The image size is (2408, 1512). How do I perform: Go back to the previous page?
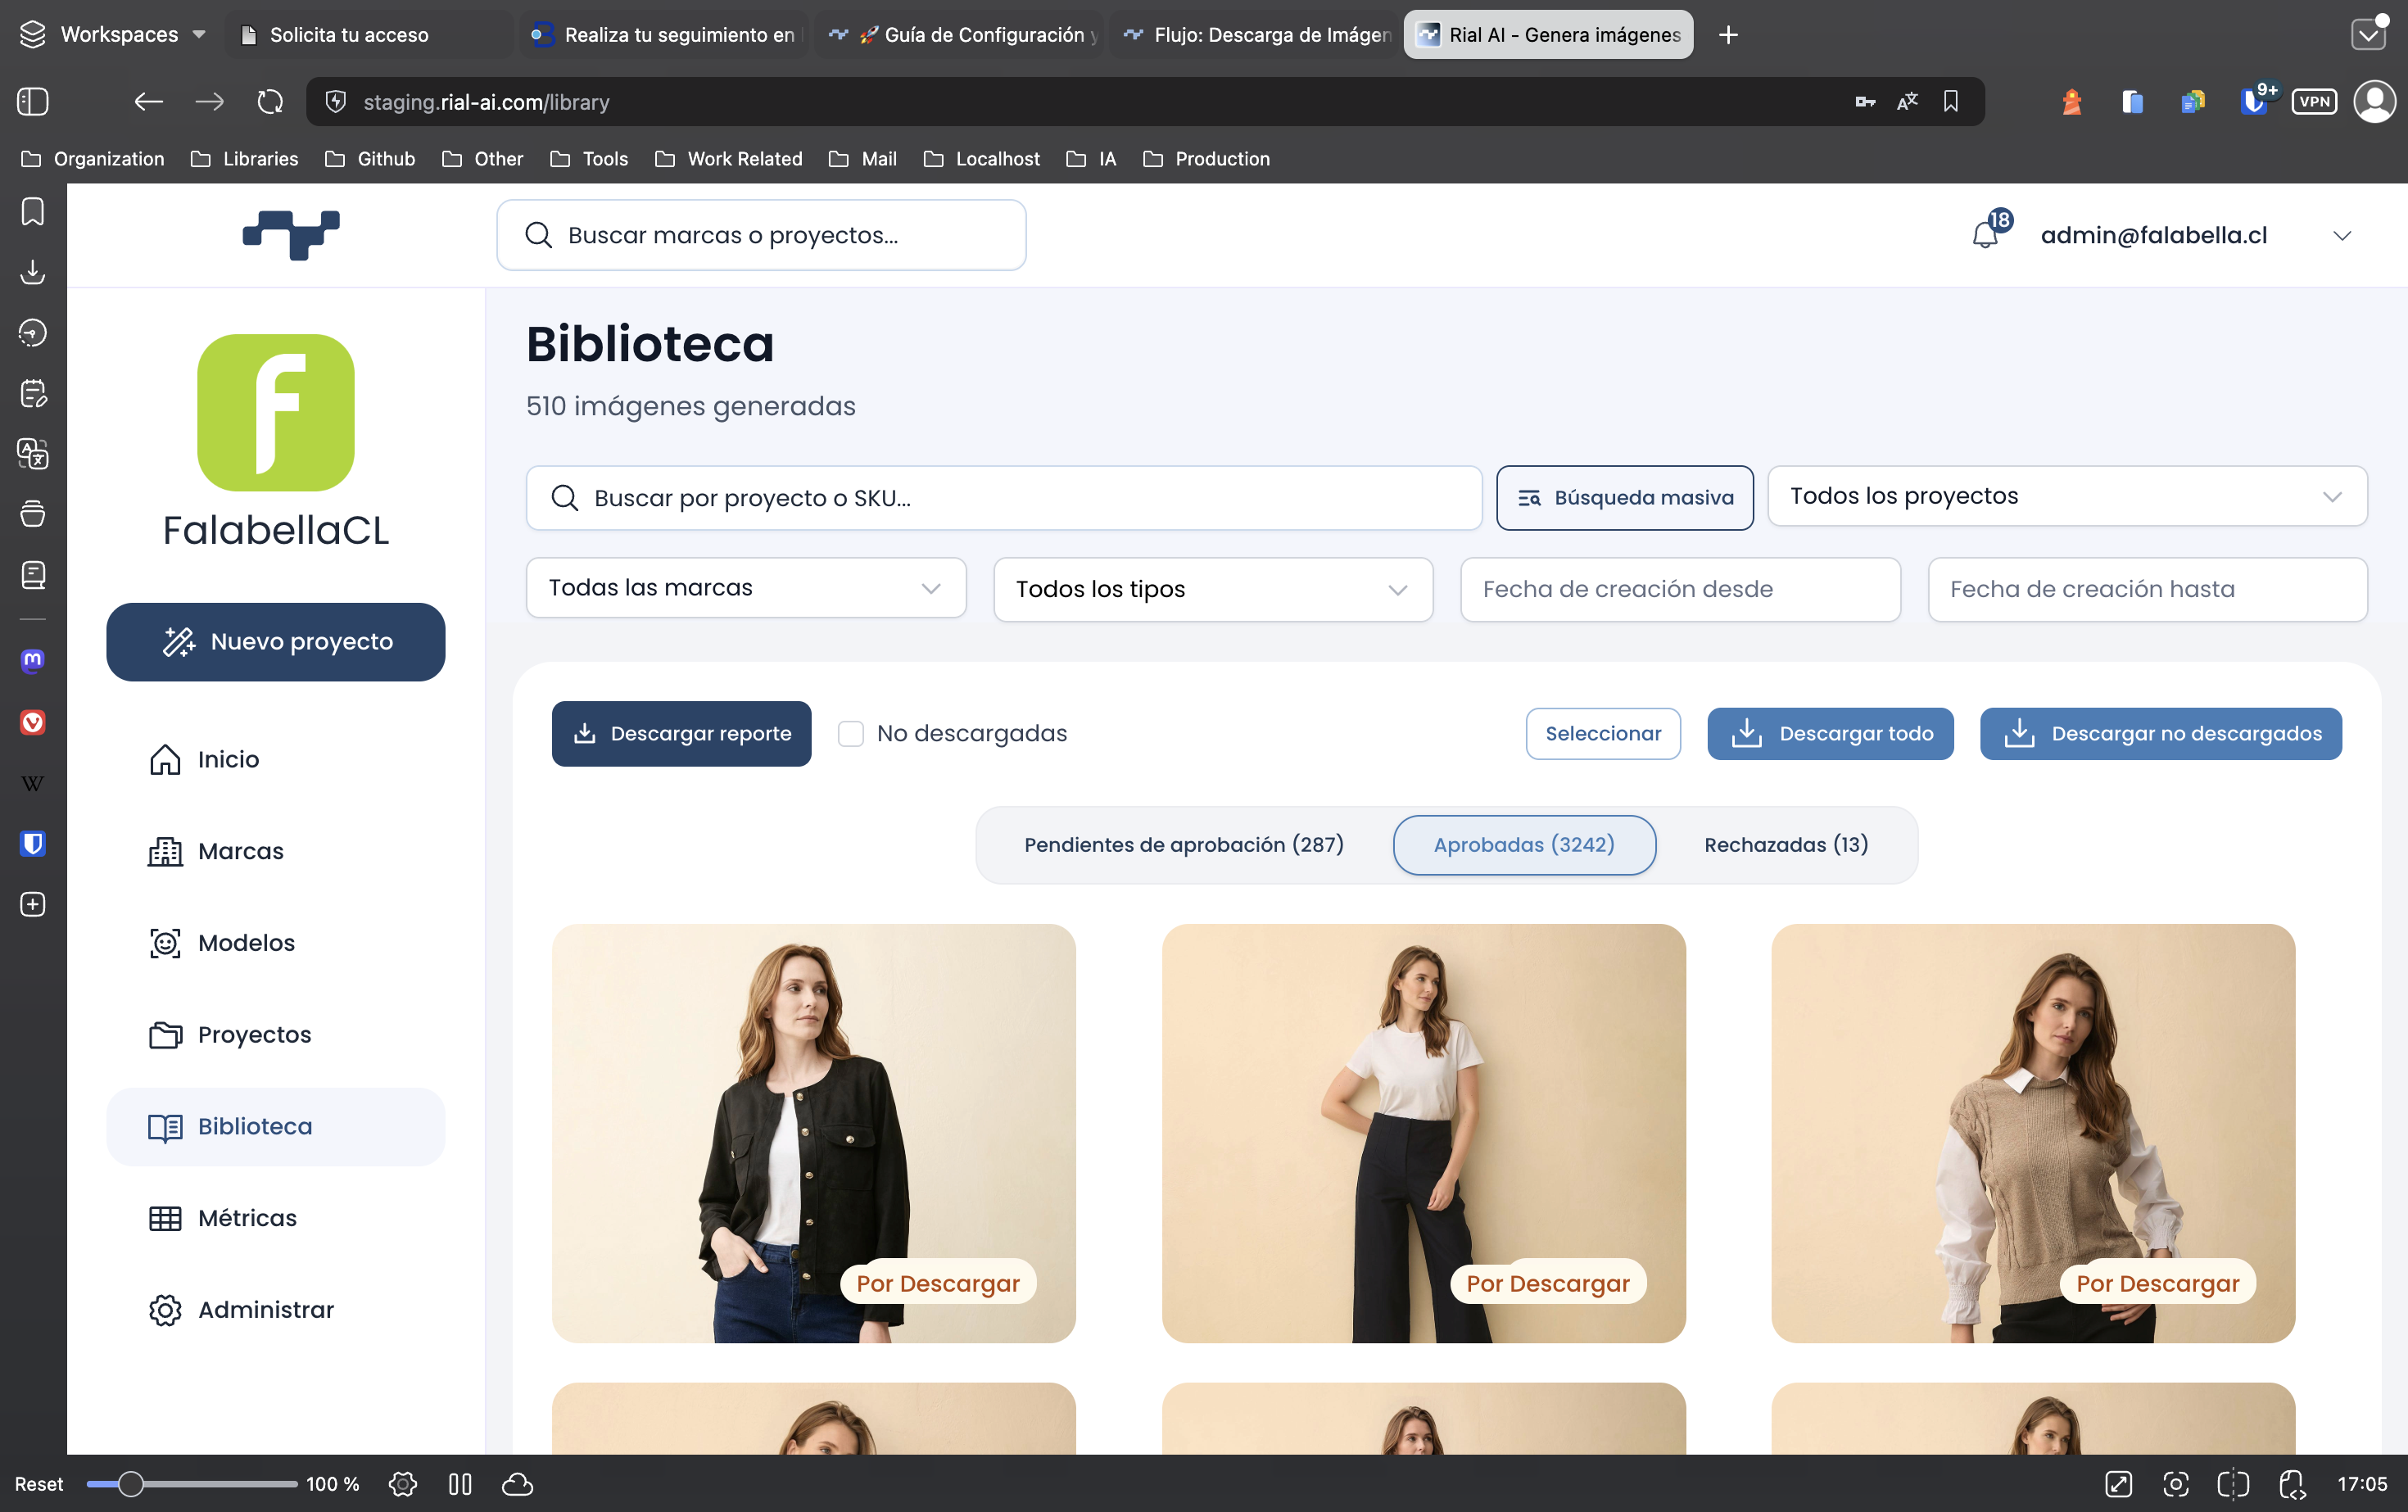click(x=148, y=101)
